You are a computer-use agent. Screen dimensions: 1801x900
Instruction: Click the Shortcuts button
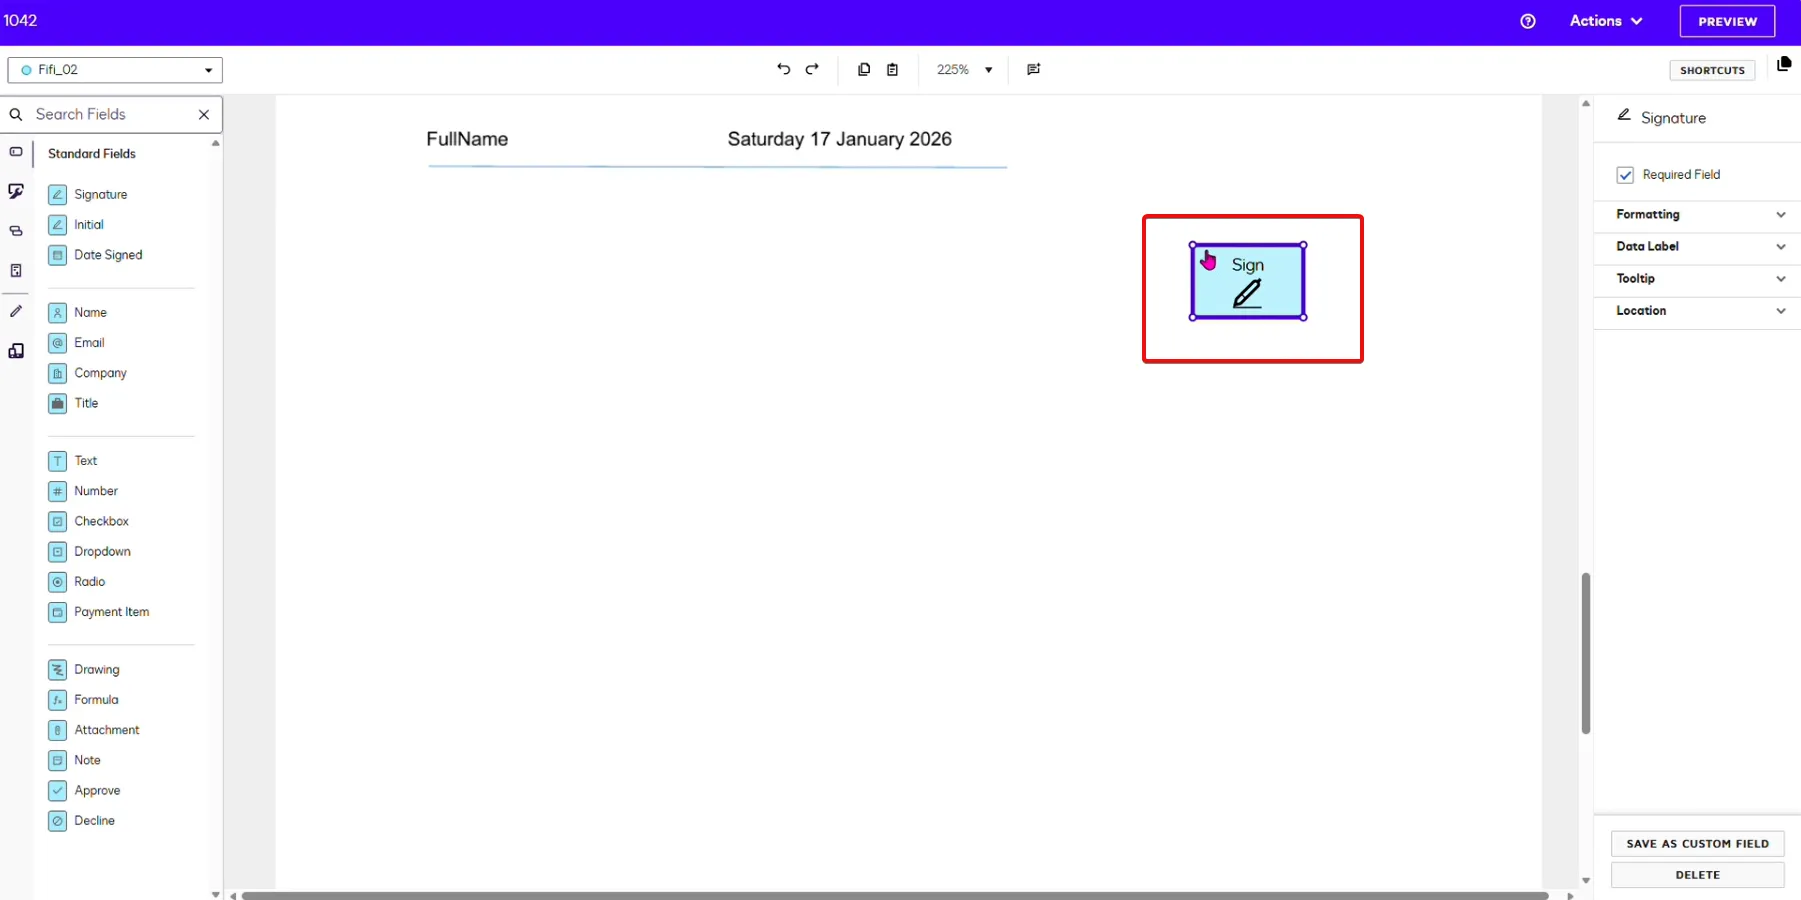[x=1711, y=70]
